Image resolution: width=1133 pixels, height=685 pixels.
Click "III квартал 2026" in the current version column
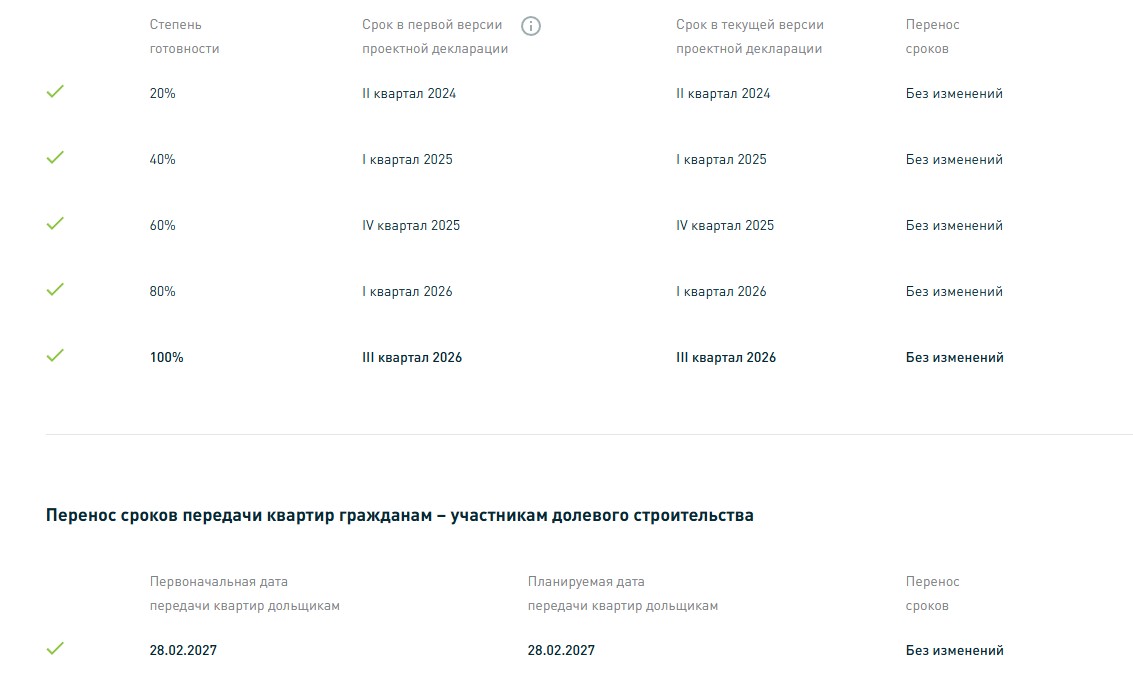pyautogui.click(x=725, y=358)
